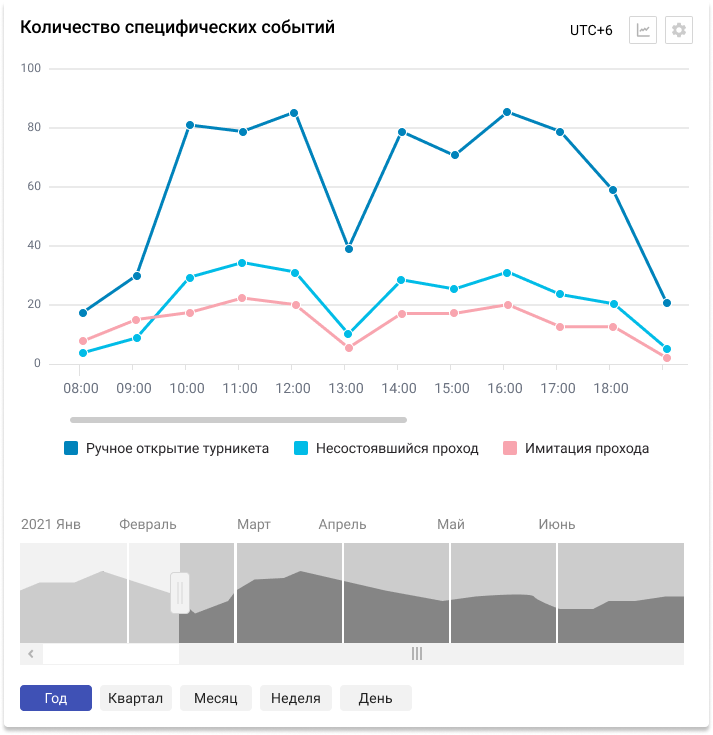The width and height of the screenshot is (713, 735).
Task: Click the cyan point at 16:00
Action: (x=507, y=273)
